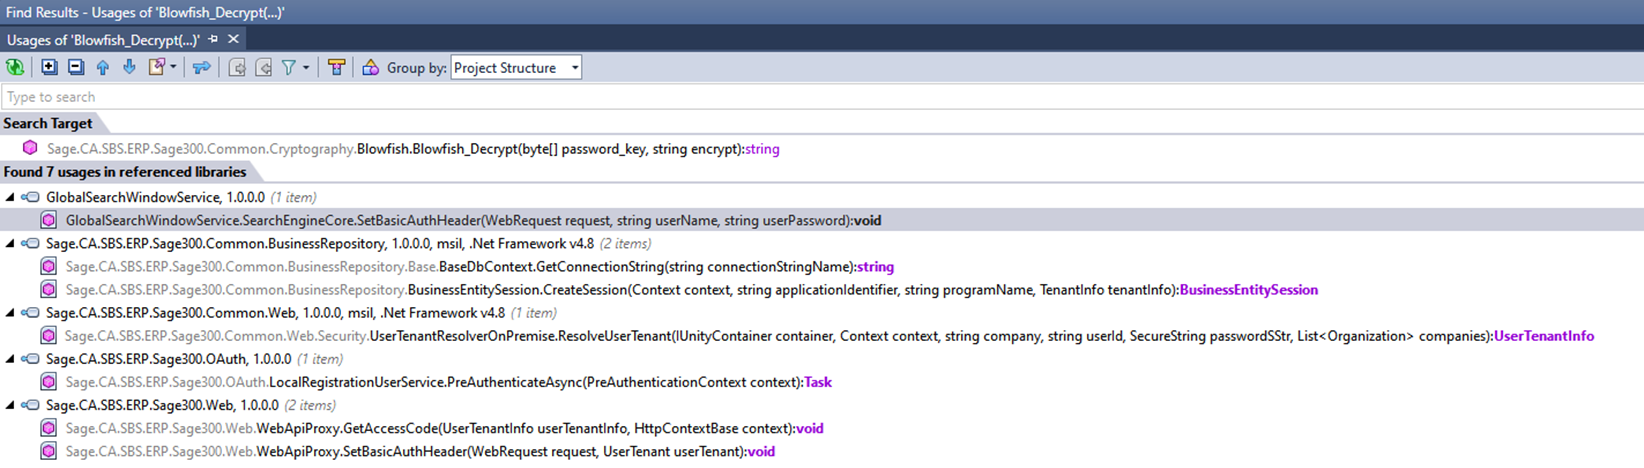Close the Usages of Blowfish_Decrypt tab
Image resolution: width=1644 pixels, height=468 pixels.
[233, 39]
